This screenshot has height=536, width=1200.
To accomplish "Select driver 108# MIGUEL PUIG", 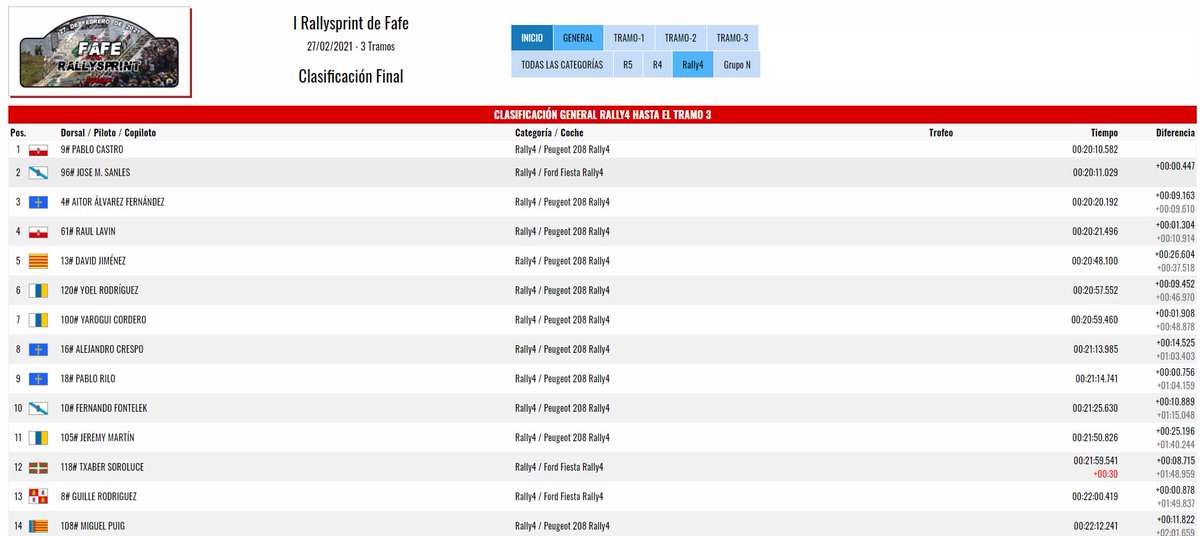I will [92, 526].
